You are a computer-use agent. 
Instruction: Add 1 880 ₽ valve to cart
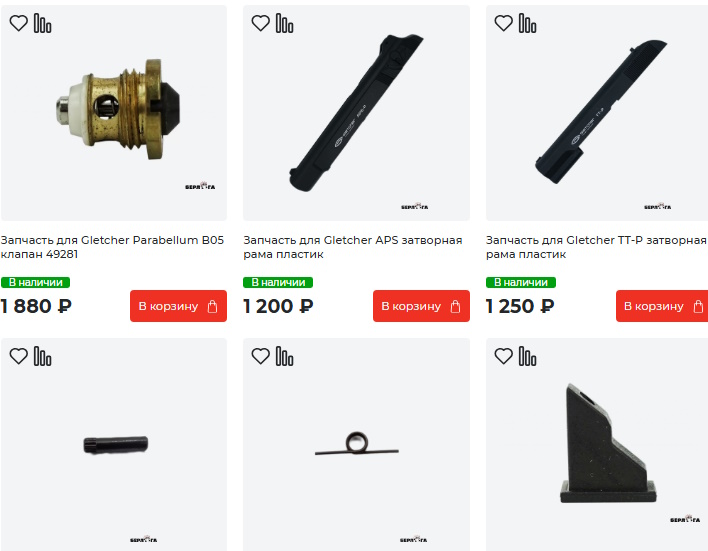coord(178,306)
